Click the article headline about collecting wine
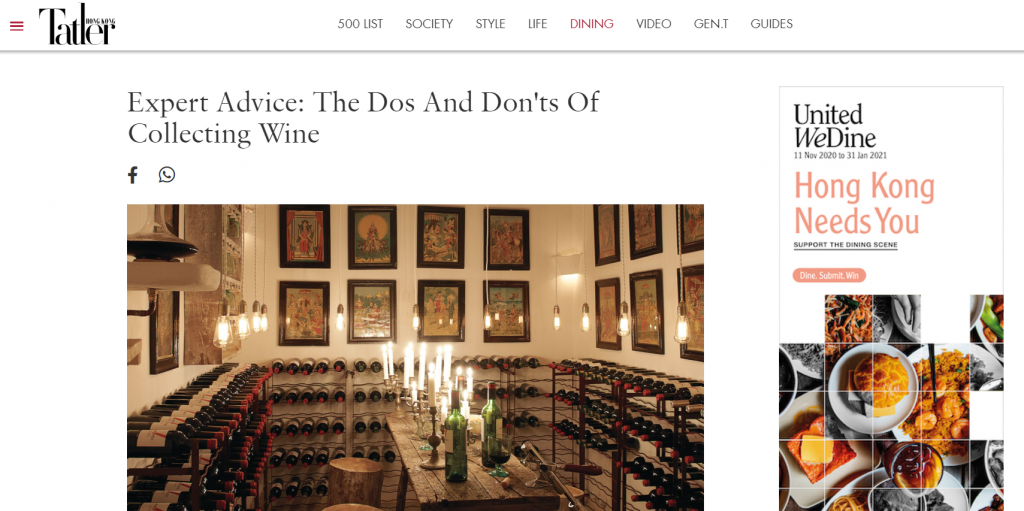This screenshot has height=511, width=1024. [x=363, y=118]
